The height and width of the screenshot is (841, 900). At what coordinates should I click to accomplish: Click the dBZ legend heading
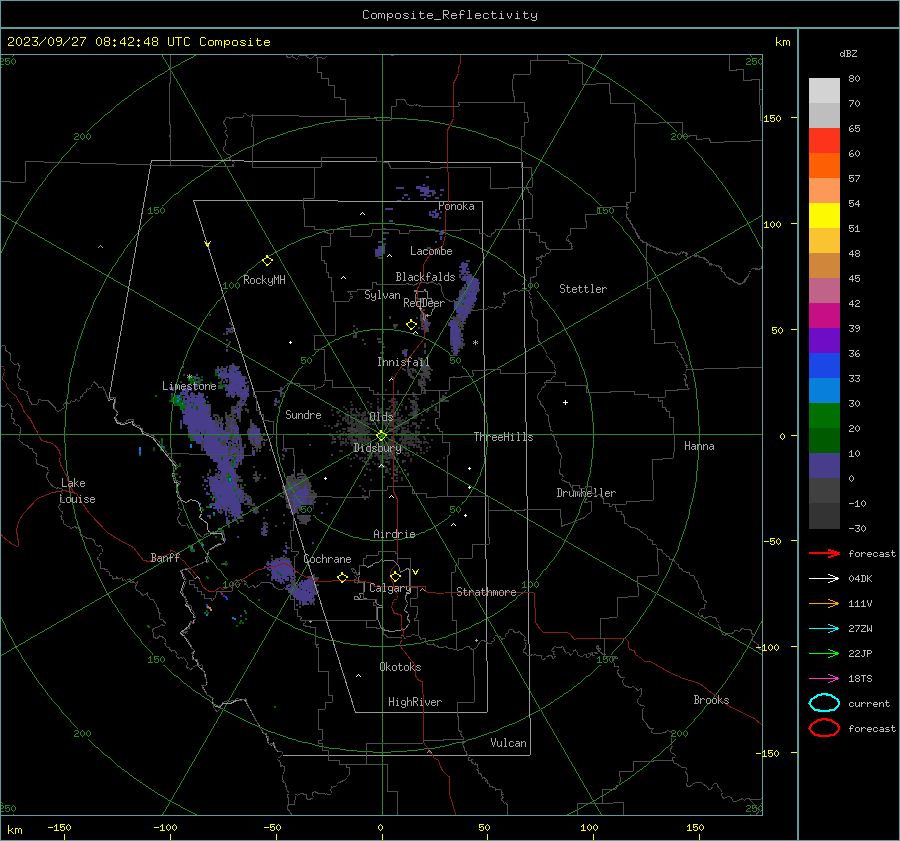pyautogui.click(x=848, y=54)
